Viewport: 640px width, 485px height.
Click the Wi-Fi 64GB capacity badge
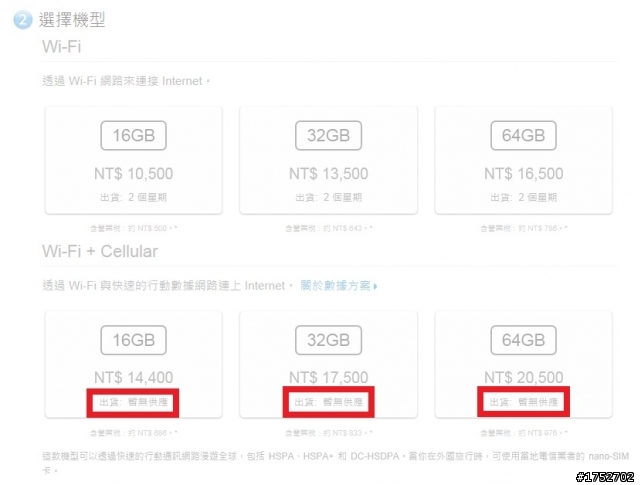coord(523,136)
